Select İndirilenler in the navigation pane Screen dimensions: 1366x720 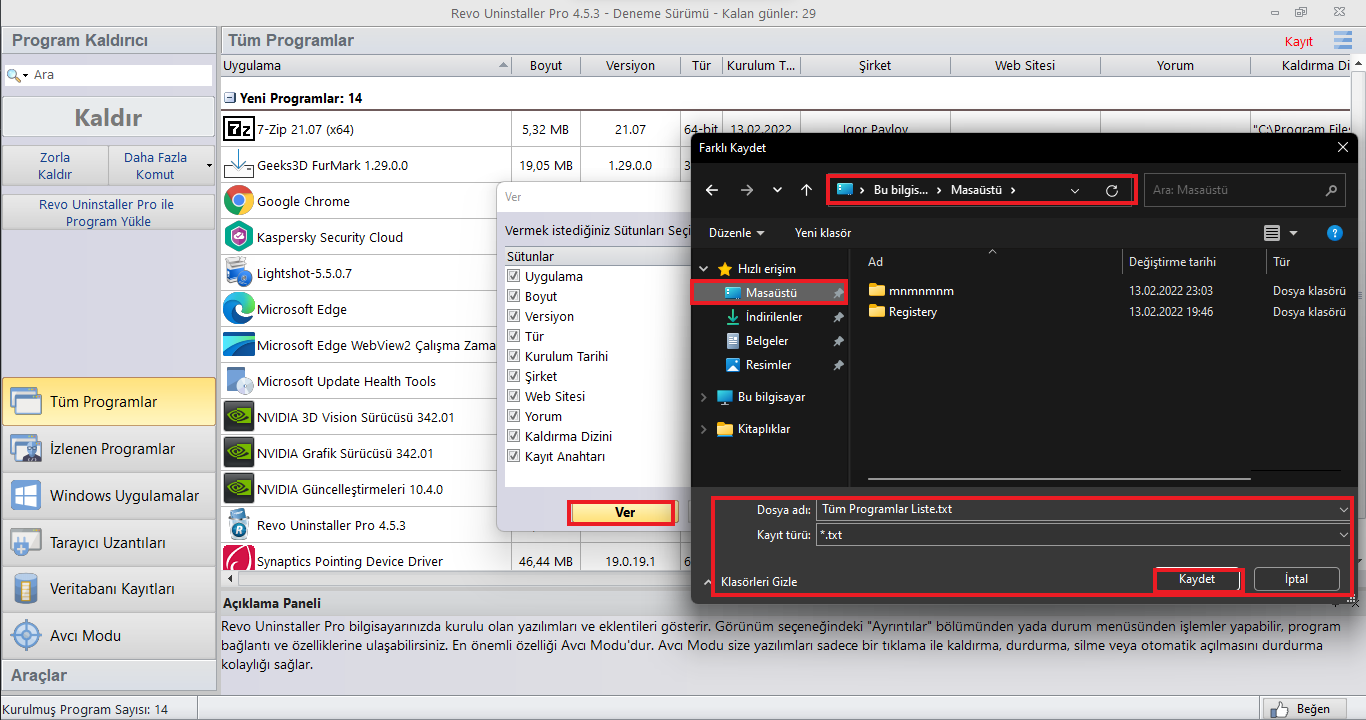point(773,317)
